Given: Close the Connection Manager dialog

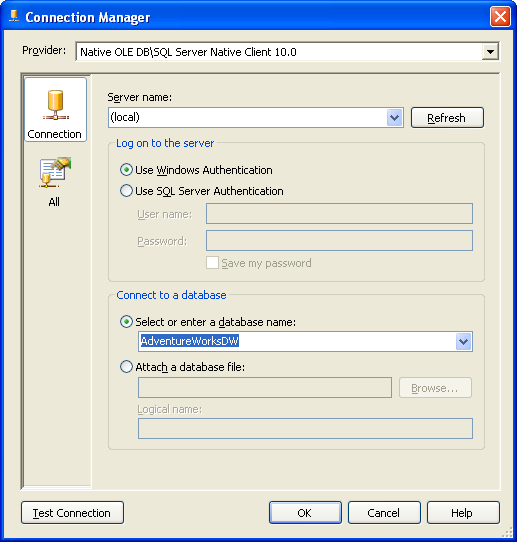Looking at the screenshot, I should 500,16.
